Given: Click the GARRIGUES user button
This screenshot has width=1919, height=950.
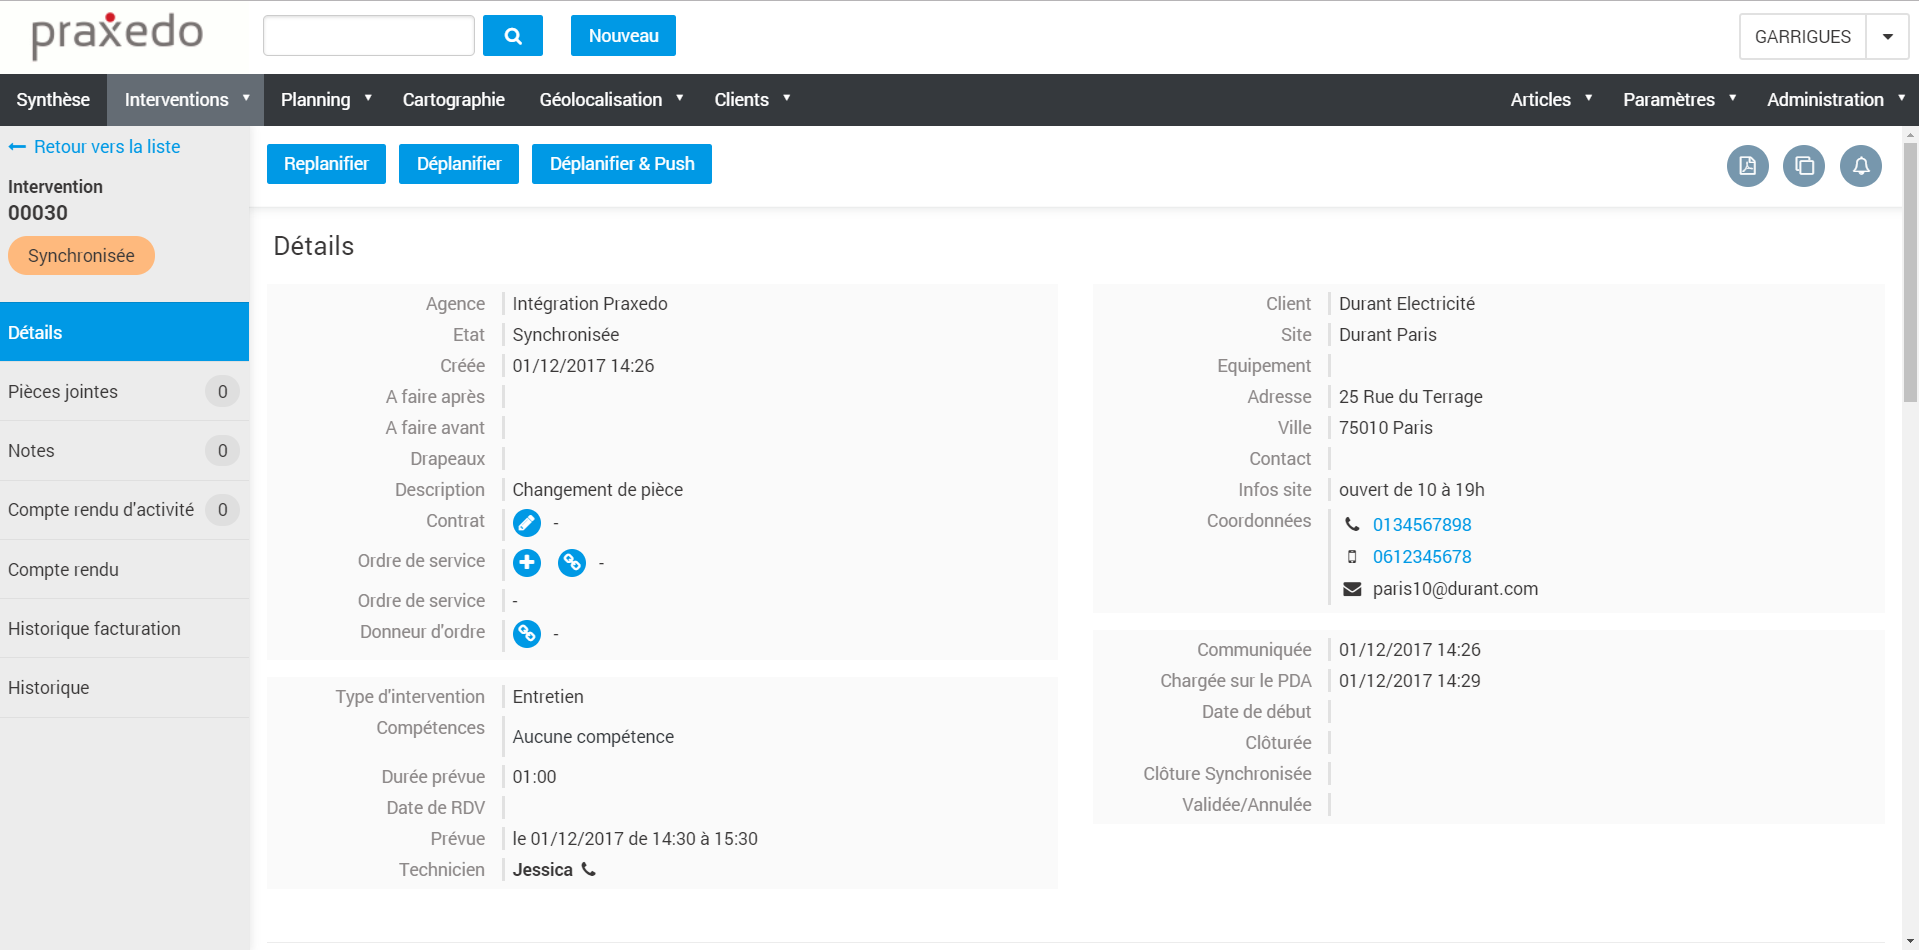Looking at the screenshot, I should pyautogui.click(x=1802, y=37).
